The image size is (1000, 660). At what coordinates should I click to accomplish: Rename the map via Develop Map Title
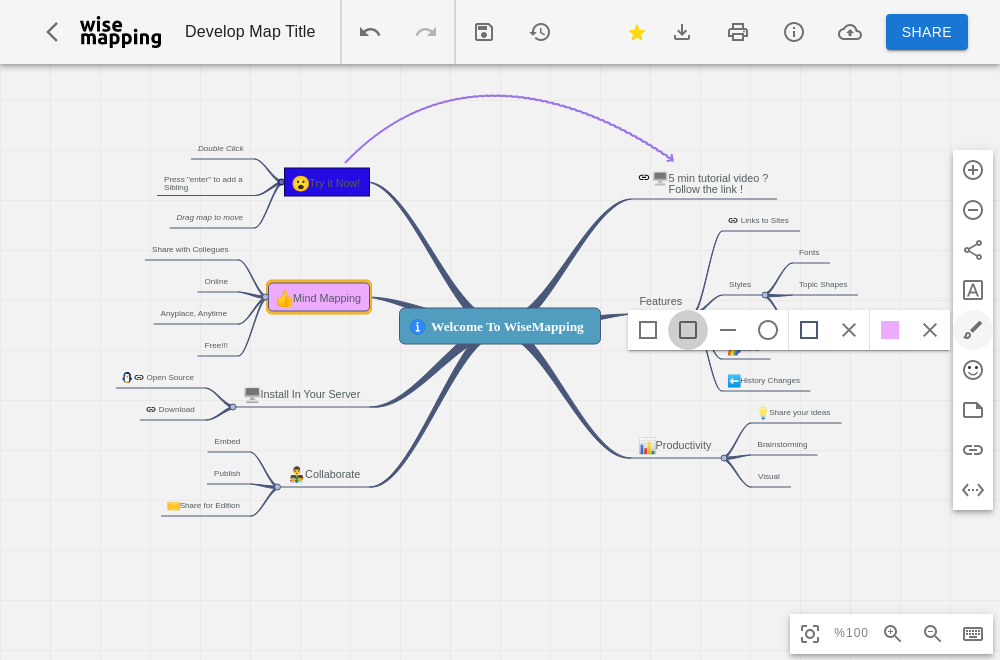[250, 32]
